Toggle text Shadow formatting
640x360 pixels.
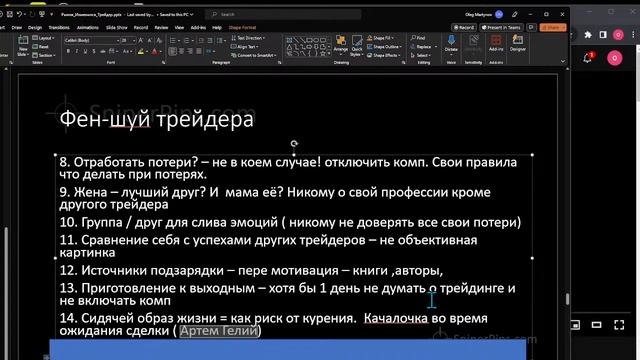click(94, 51)
